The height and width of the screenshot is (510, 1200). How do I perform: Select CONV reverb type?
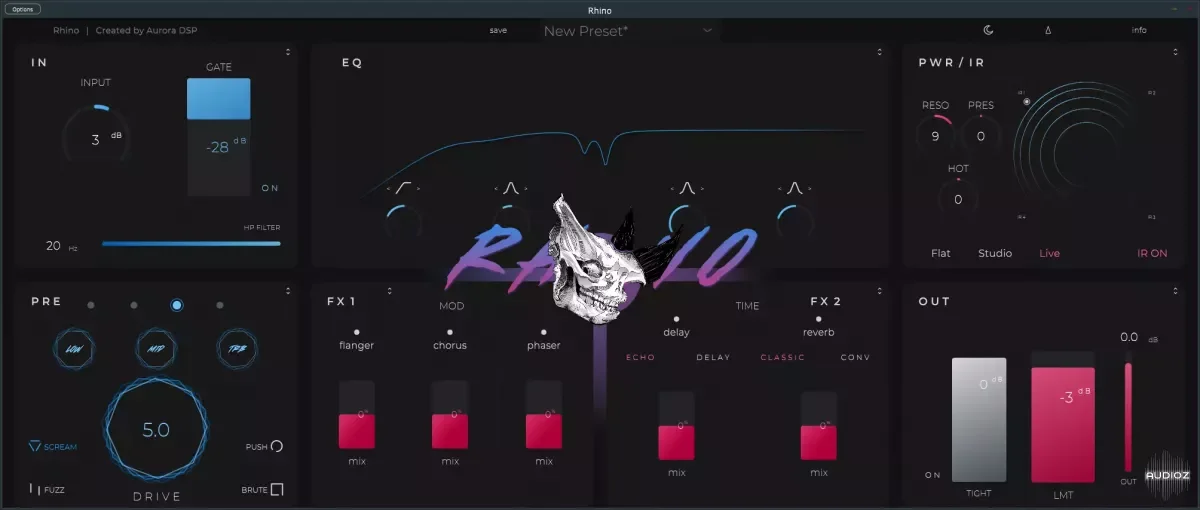pyautogui.click(x=855, y=357)
